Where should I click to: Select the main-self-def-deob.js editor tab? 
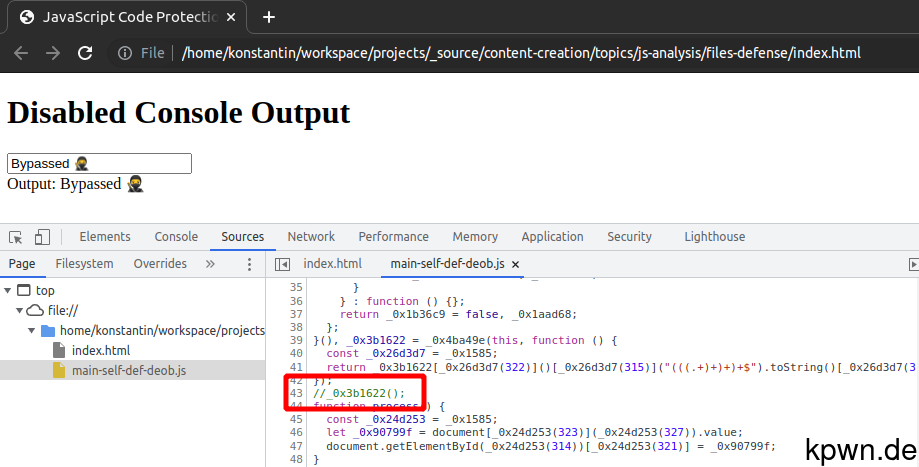coord(447,264)
